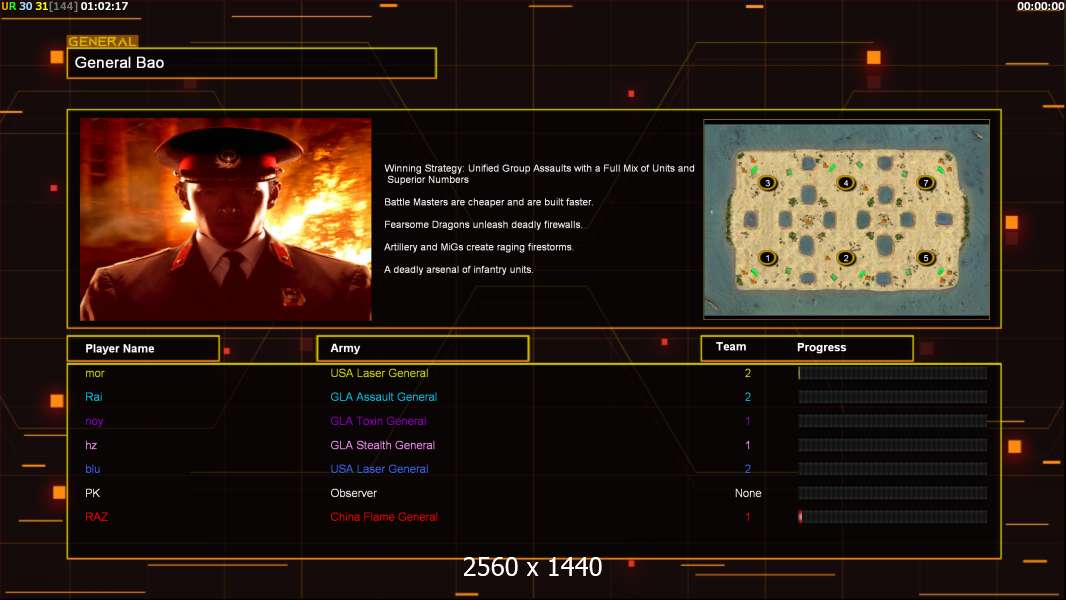Image resolution: width=1066 pixels, height=600 pixels.
Task: Click China Flame General army text
Action: click(384, 516)
